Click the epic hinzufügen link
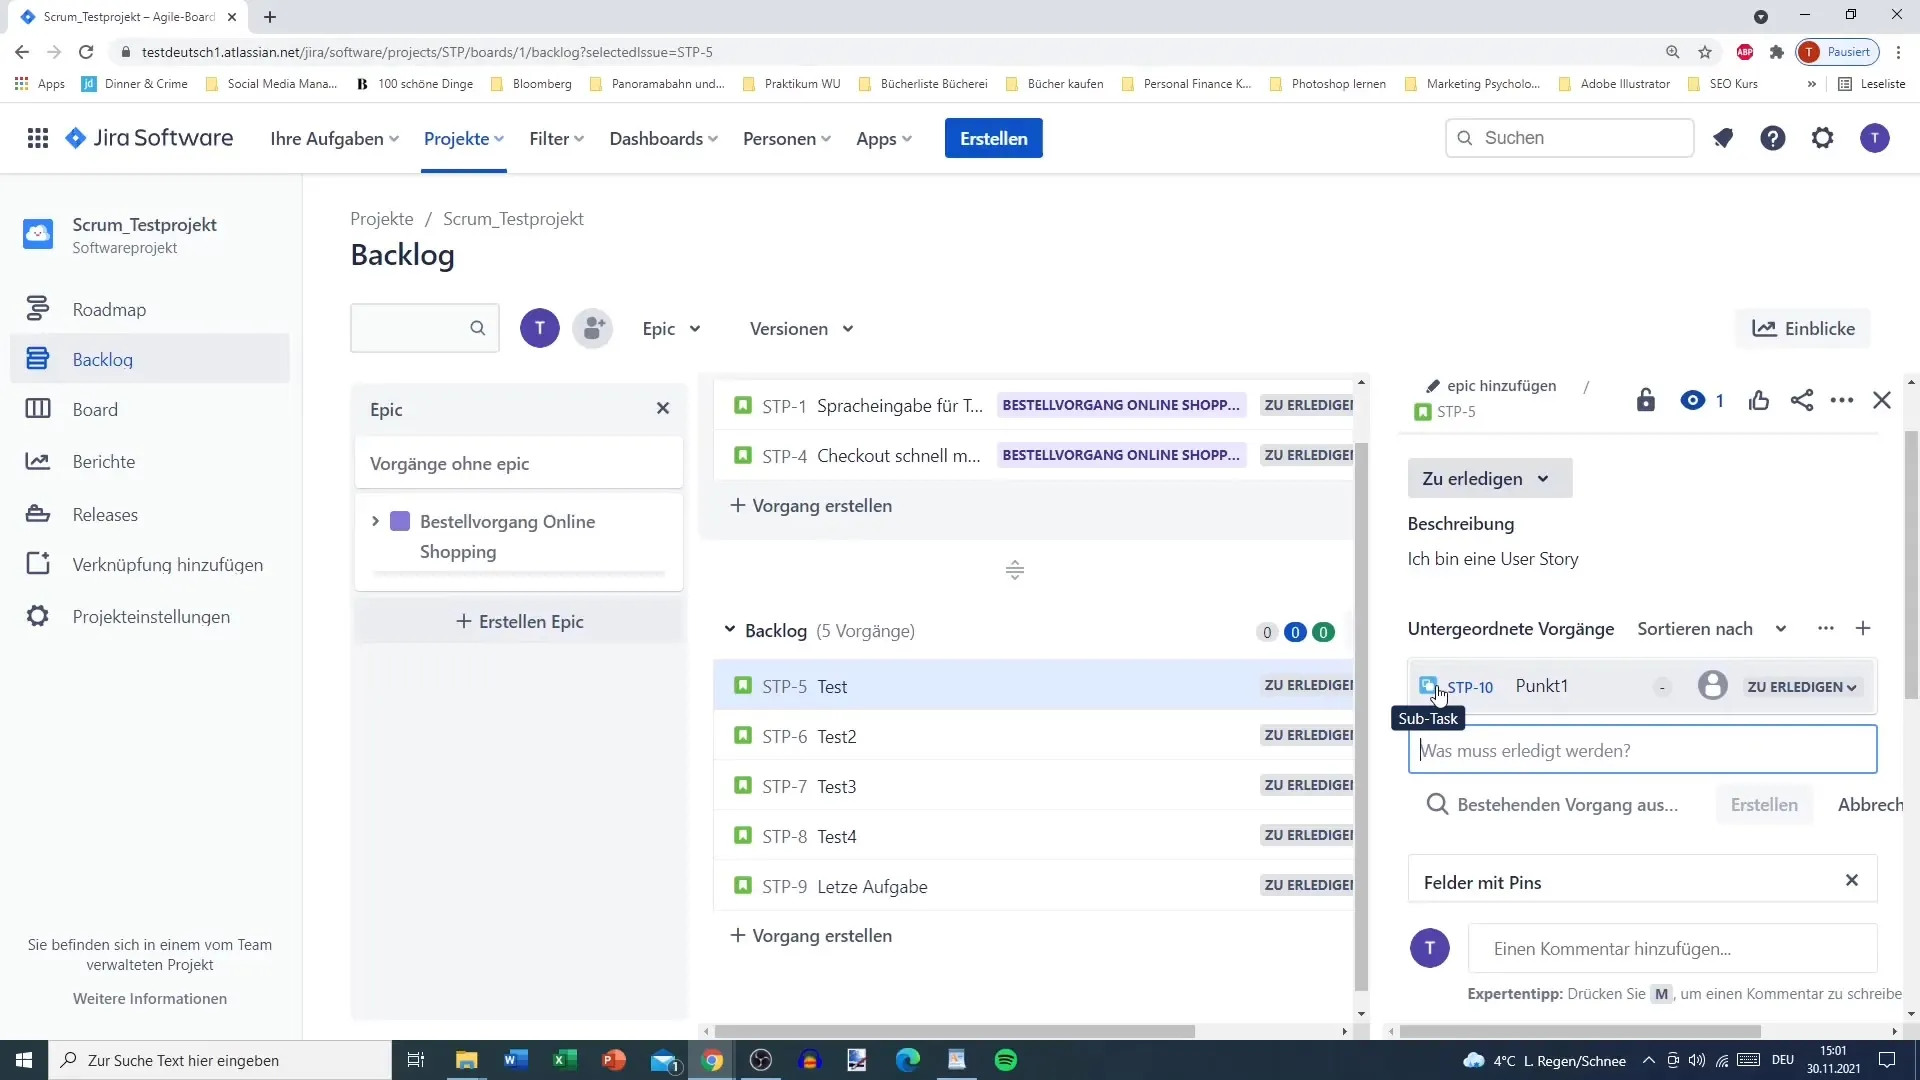 click(x=1491, y=385)
